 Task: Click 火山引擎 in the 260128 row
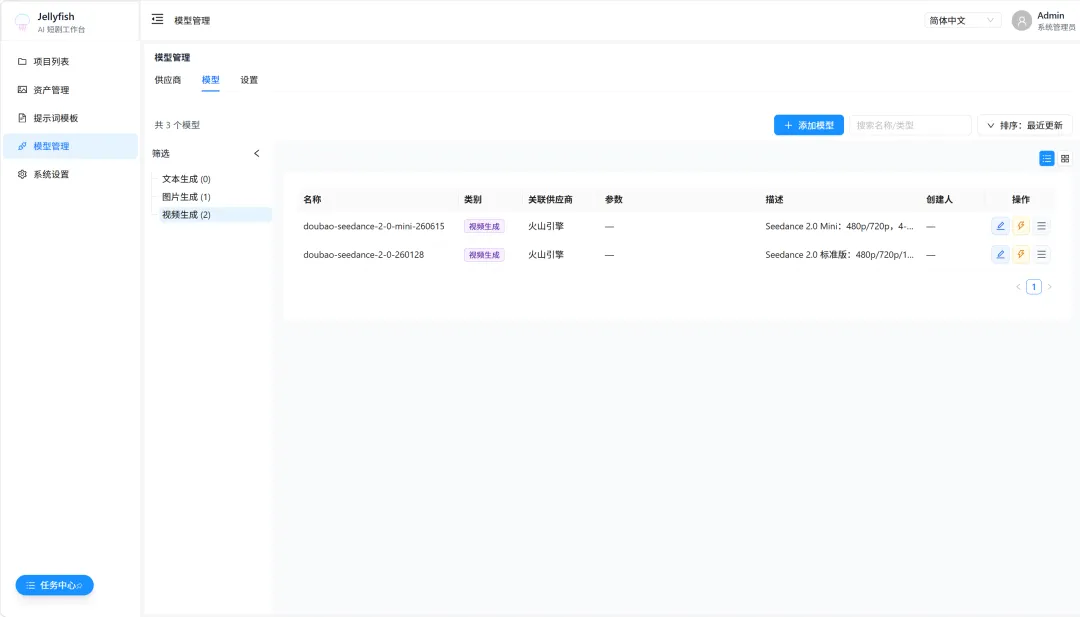[x=546, y=255]
